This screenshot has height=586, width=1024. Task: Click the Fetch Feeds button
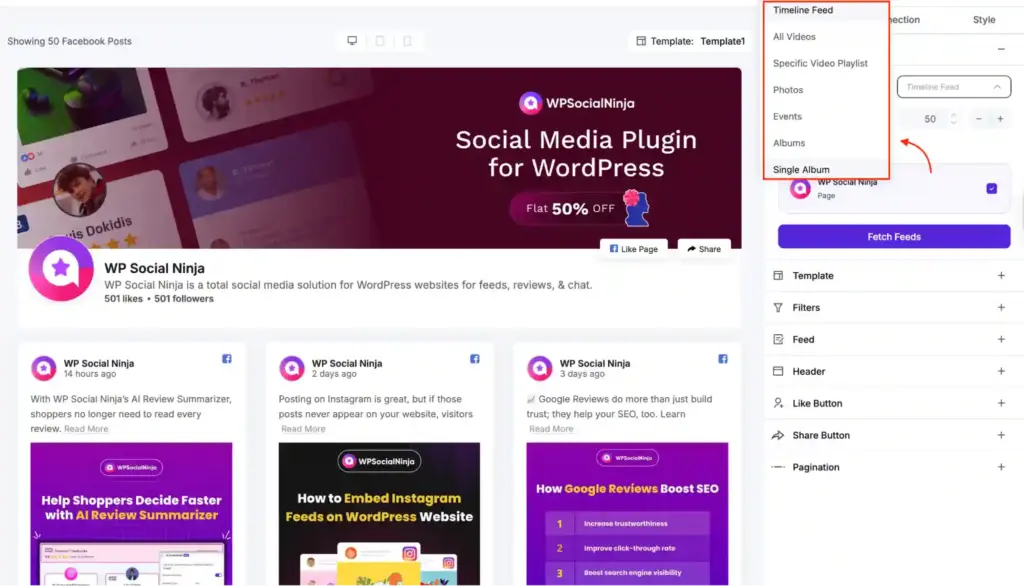click(893, 235)
